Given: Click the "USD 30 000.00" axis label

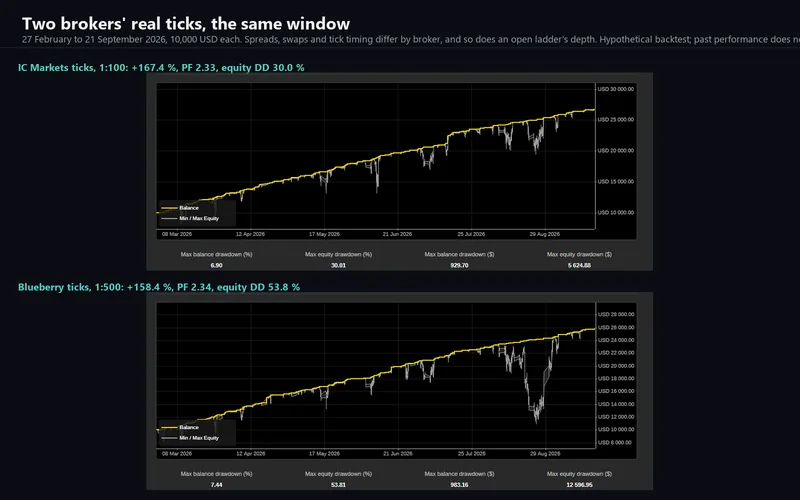Looking at the screenshot, I should 616,89.
